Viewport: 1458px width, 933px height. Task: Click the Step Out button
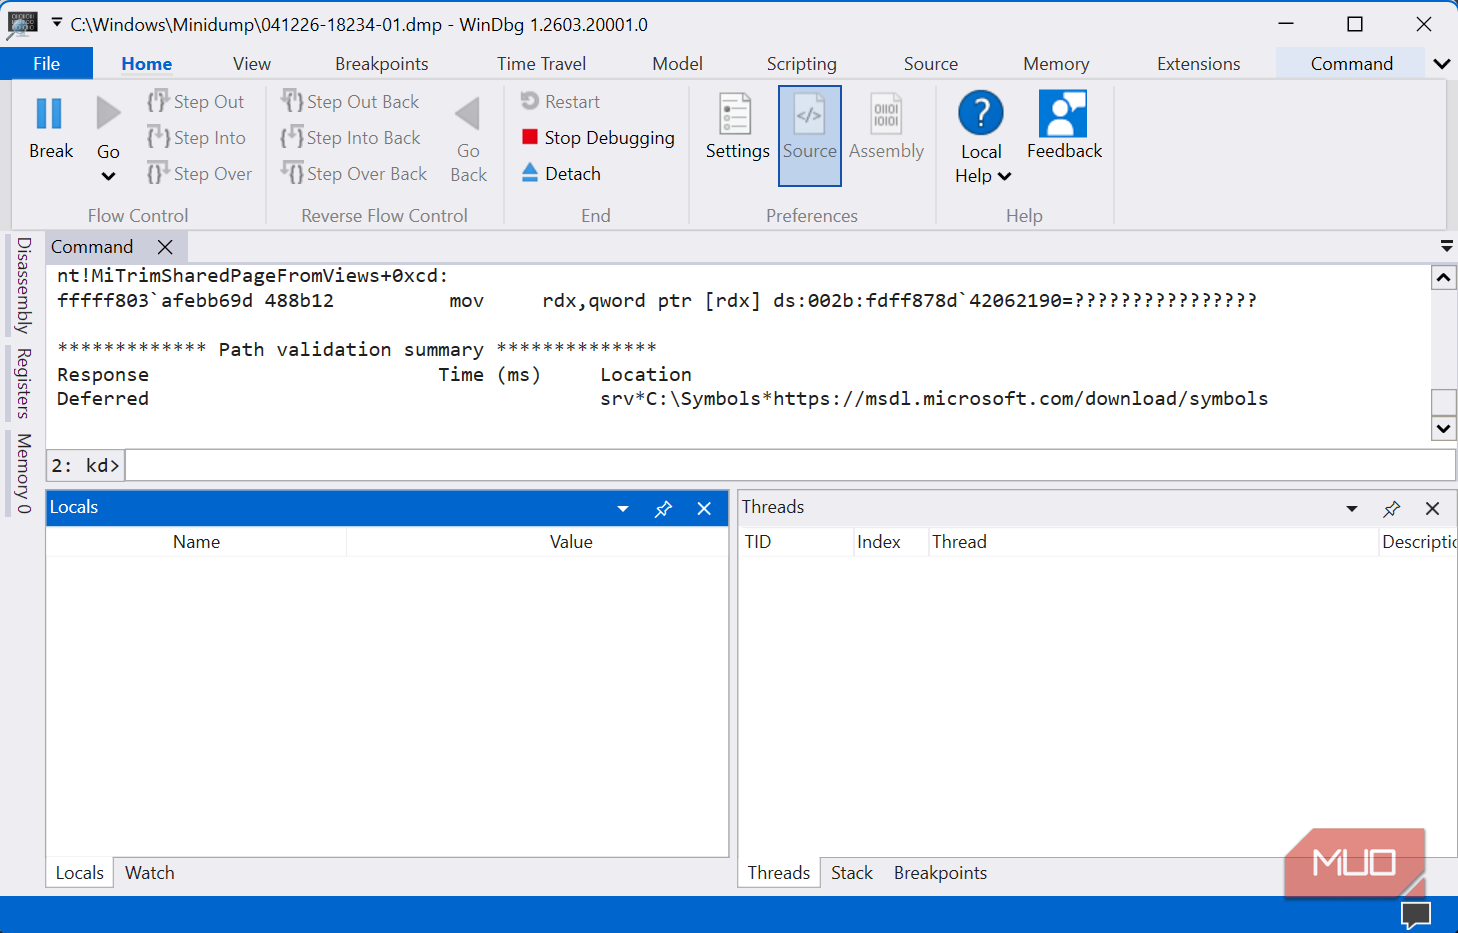click(196, 101)
